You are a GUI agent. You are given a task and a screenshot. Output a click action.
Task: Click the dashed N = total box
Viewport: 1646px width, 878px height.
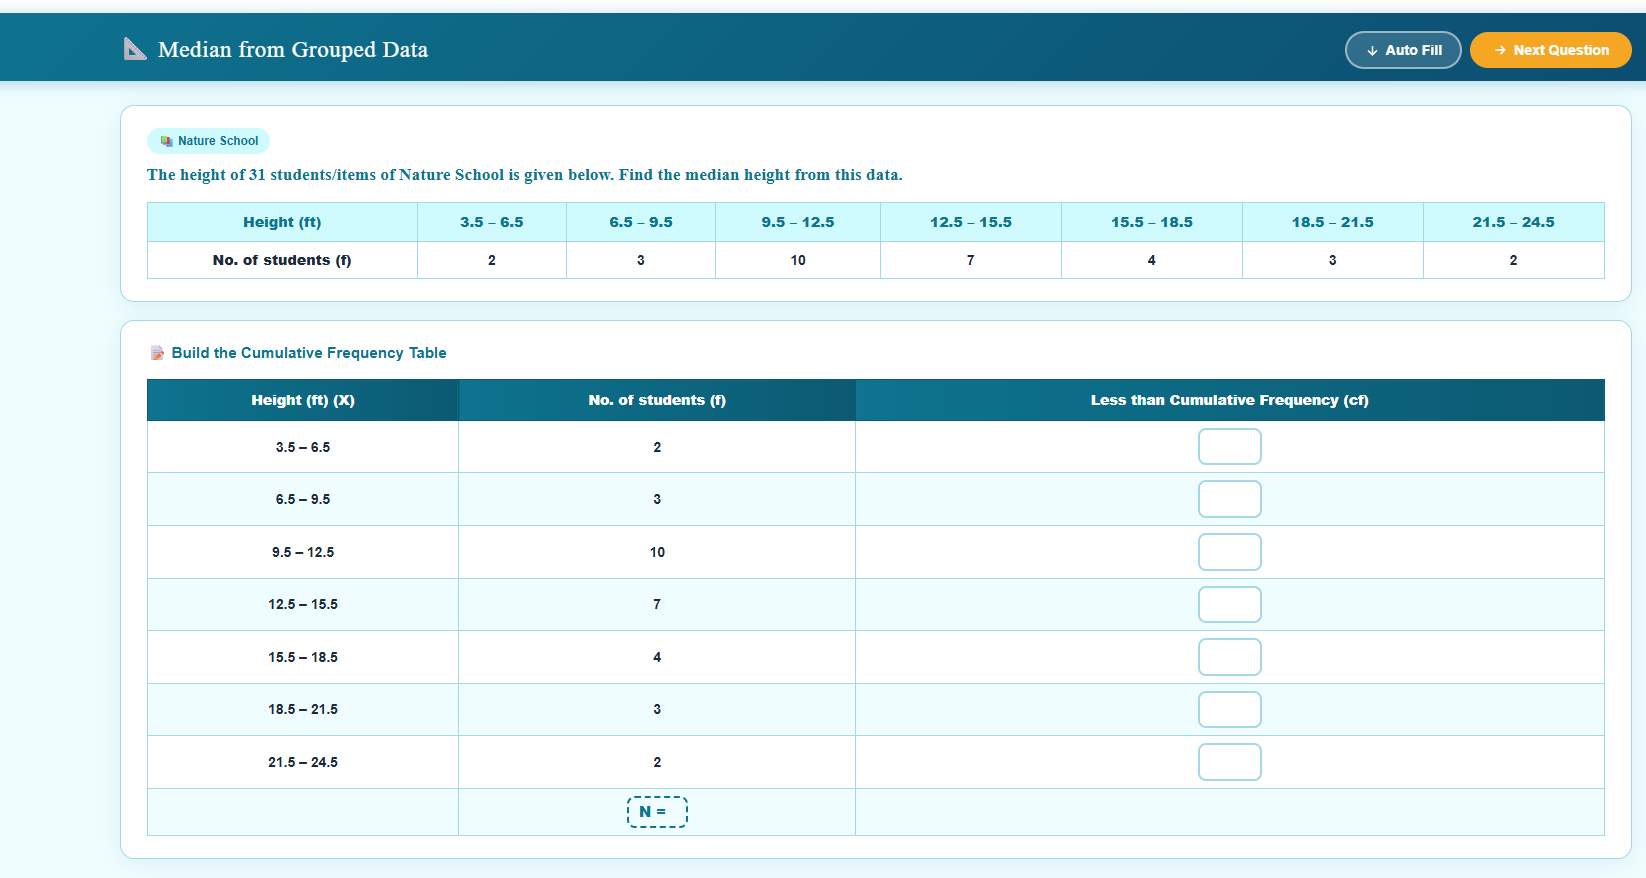[x=657, y=812]
